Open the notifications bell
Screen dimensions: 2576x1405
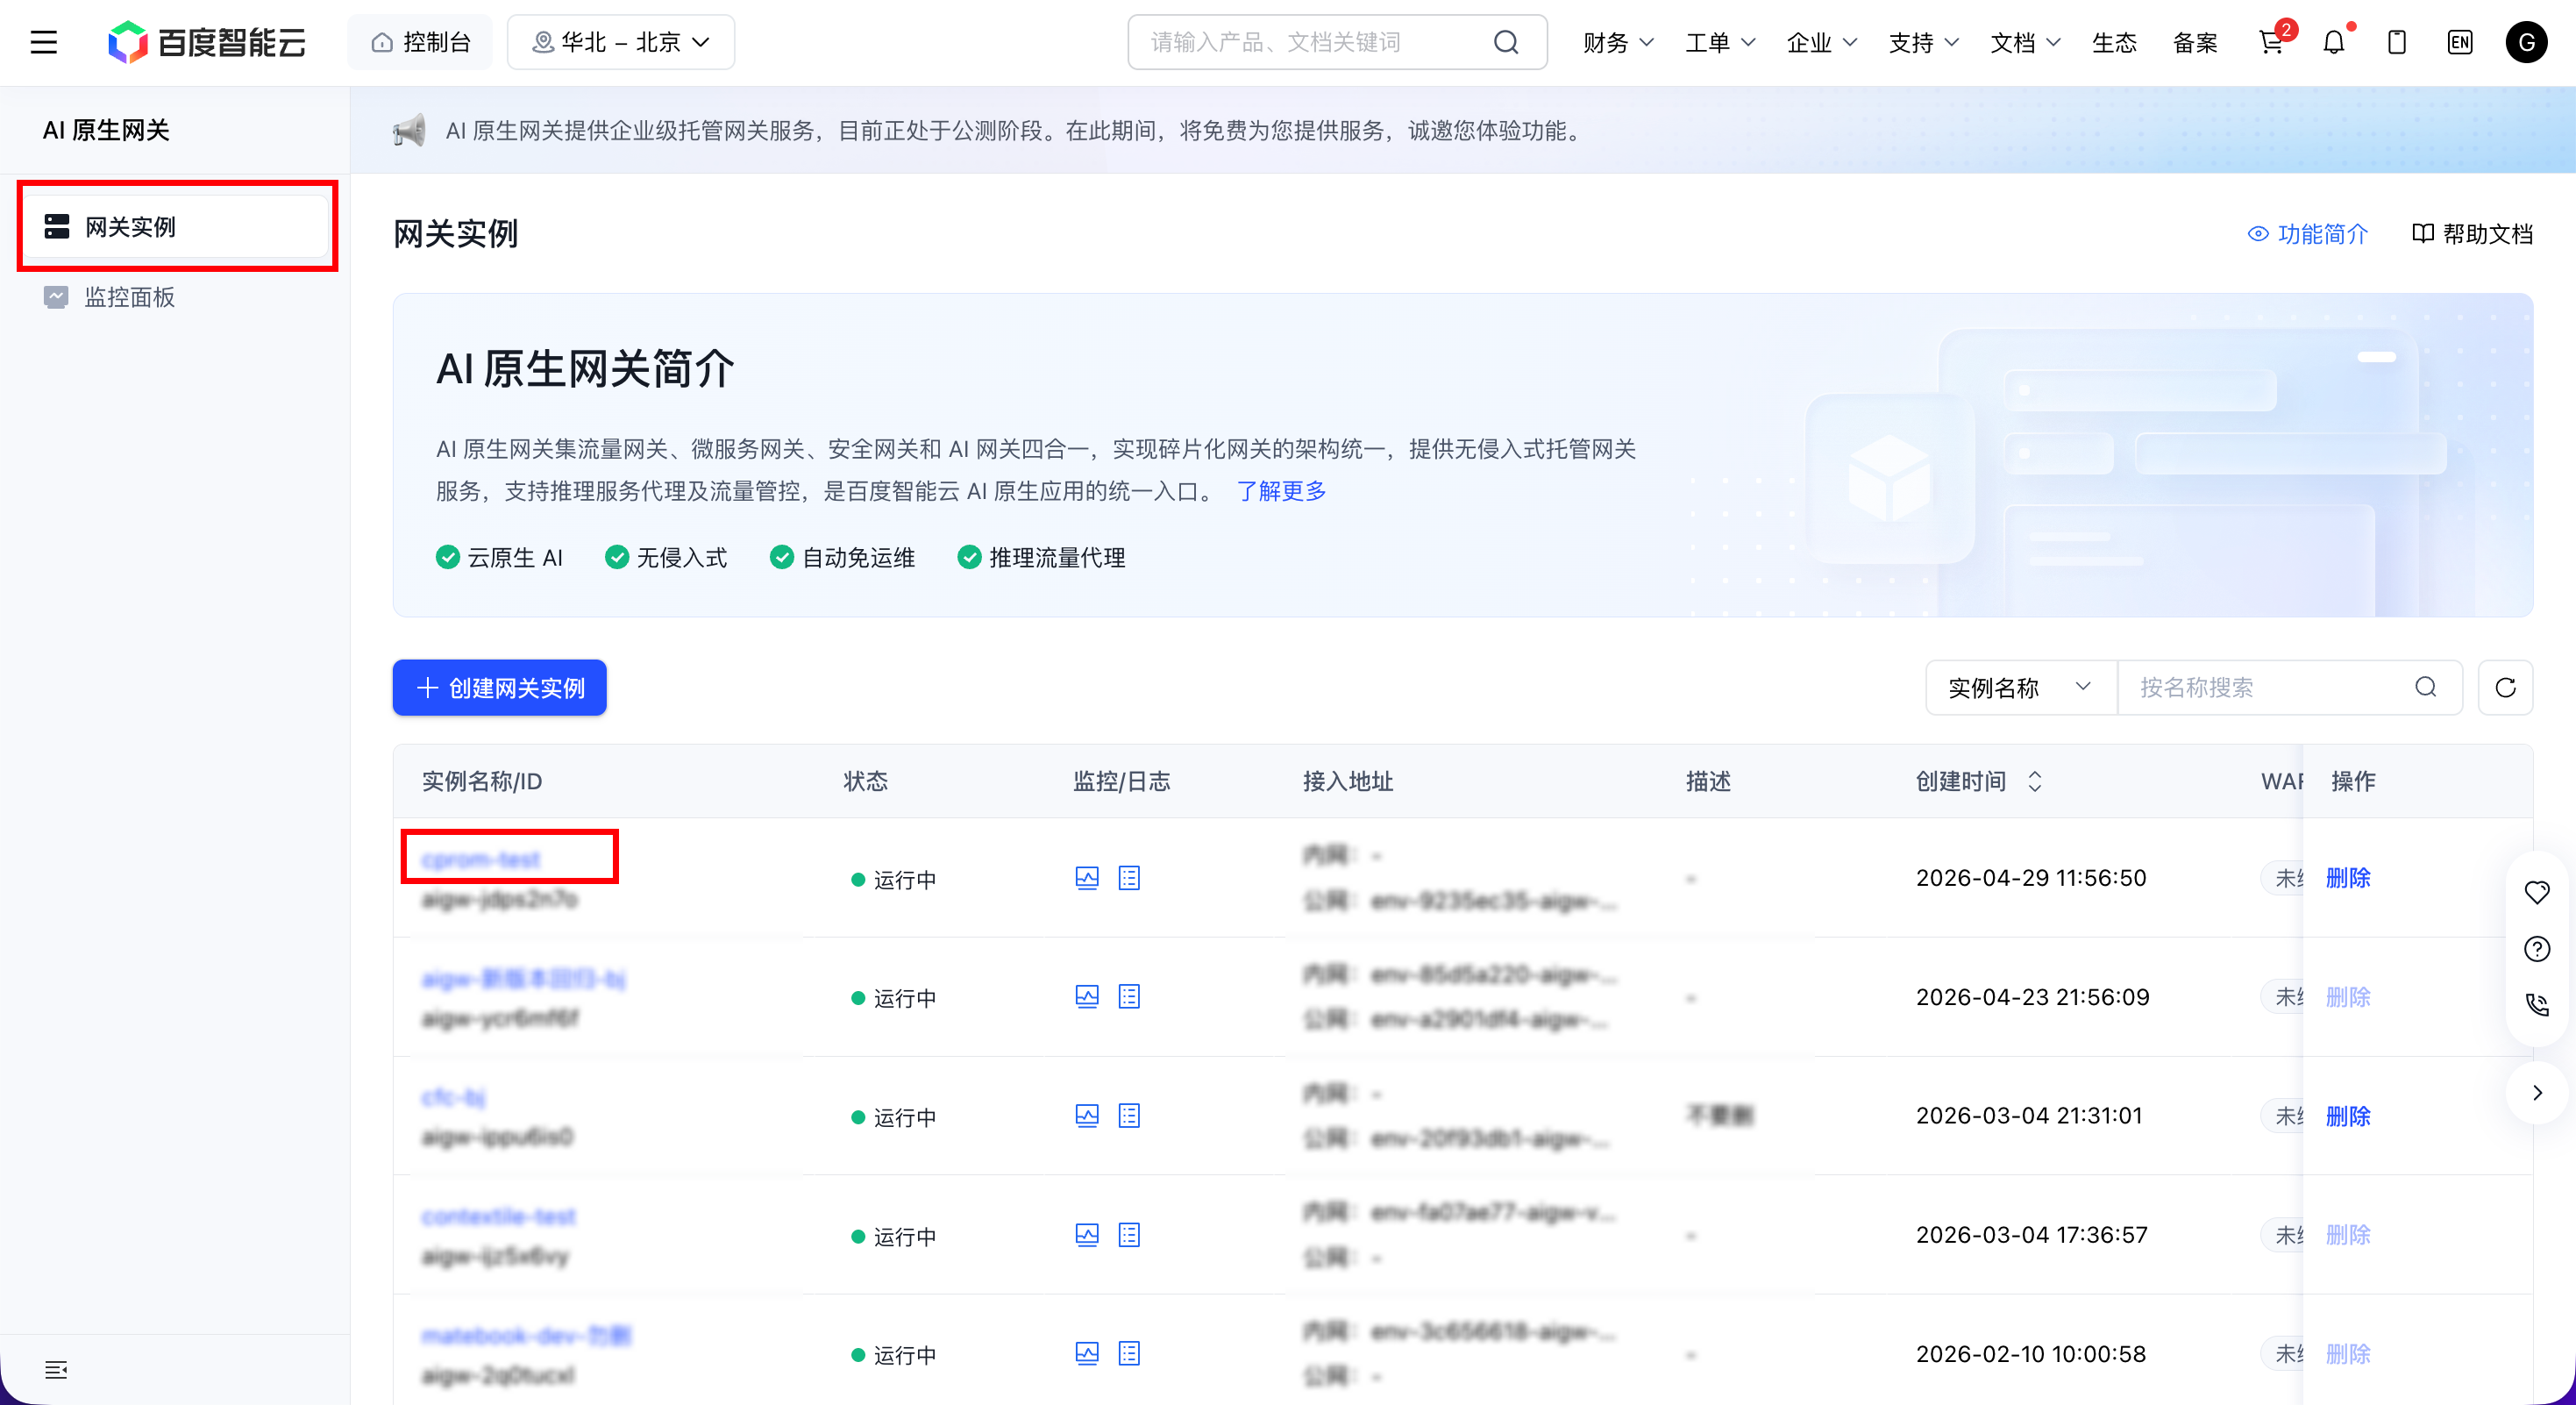(x=2333, y=42)
